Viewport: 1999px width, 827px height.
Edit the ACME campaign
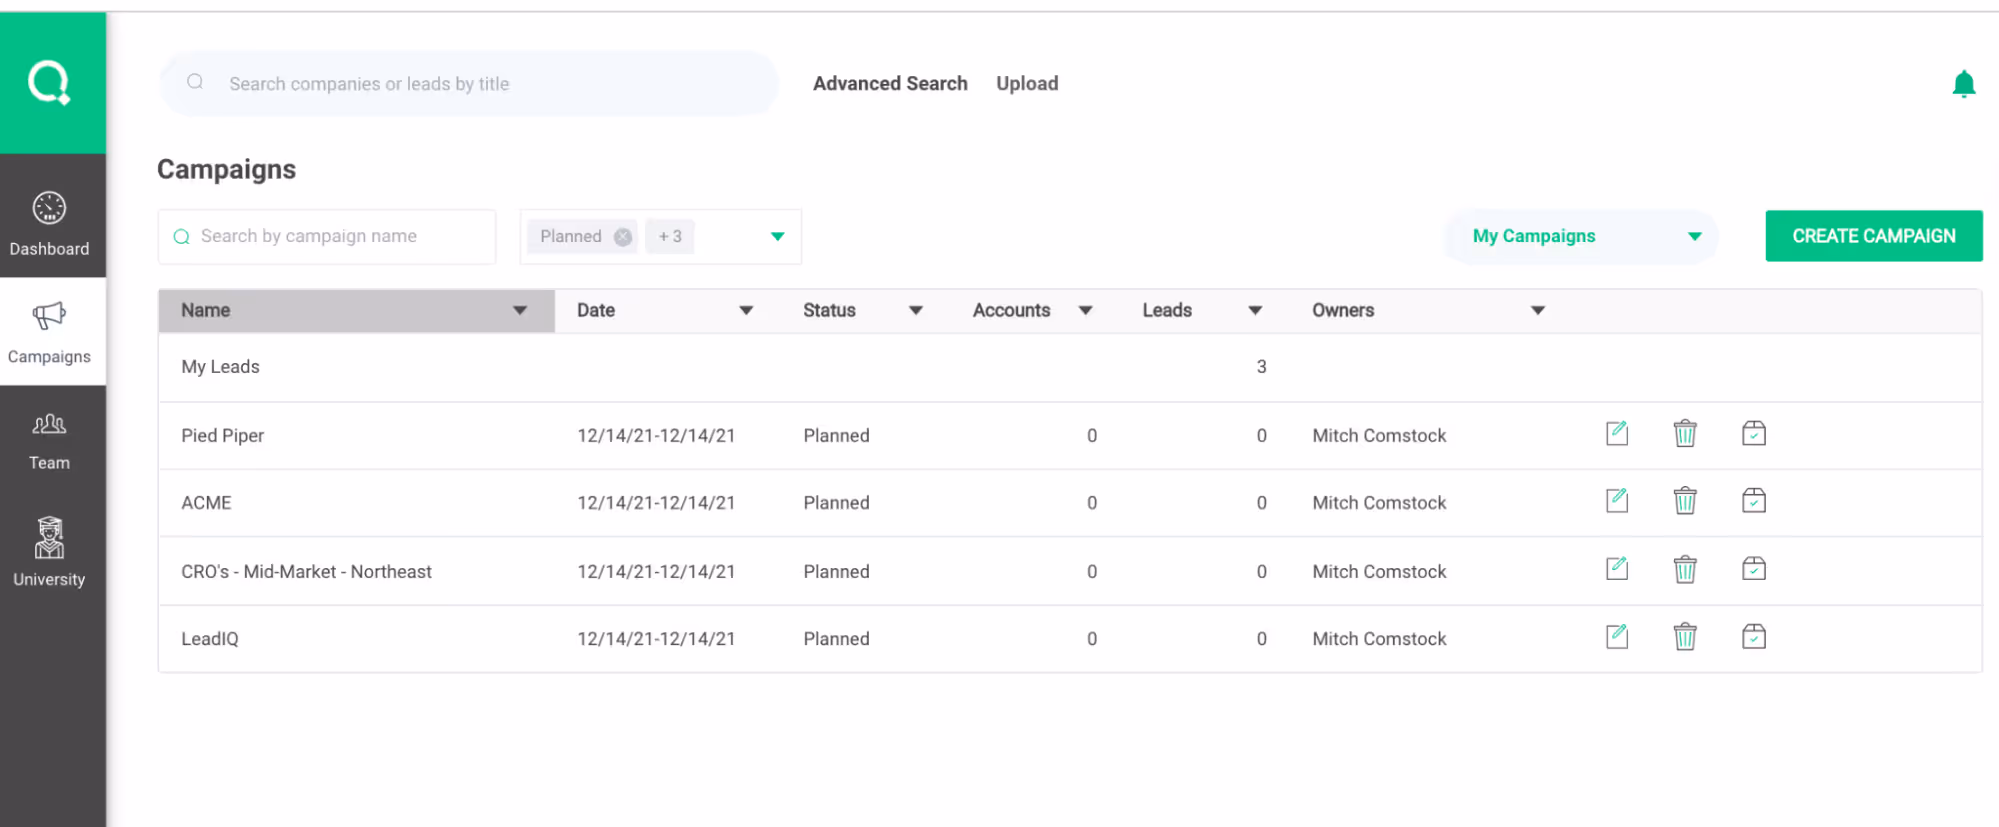click(x=1616, y=500)
